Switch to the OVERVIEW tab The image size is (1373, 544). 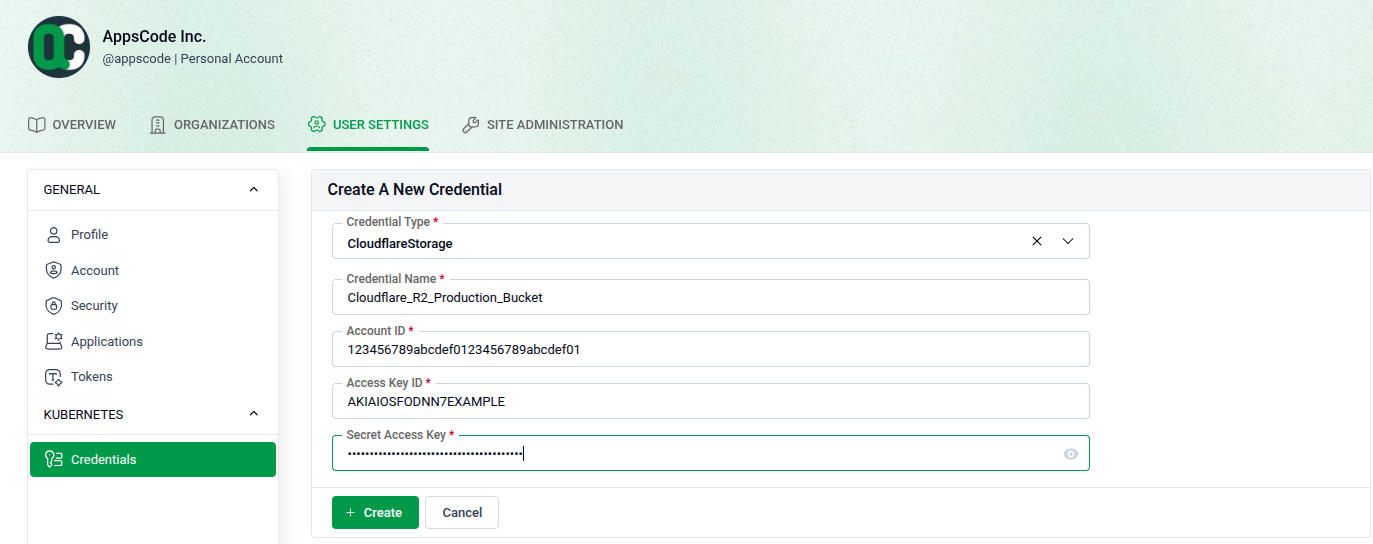(72, 125)
